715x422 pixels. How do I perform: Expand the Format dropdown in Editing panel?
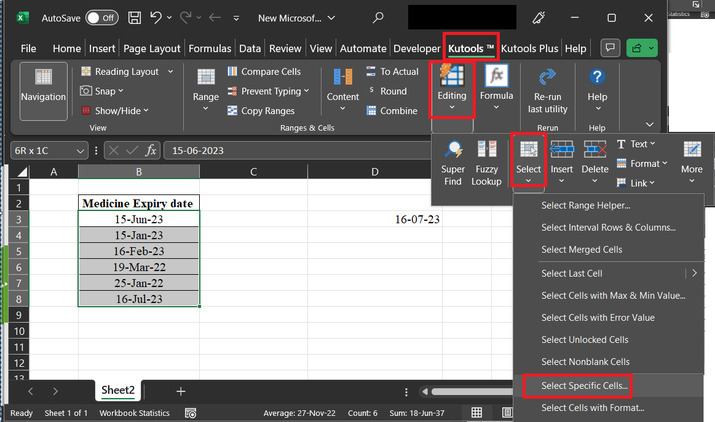click(x=665, y=163)
